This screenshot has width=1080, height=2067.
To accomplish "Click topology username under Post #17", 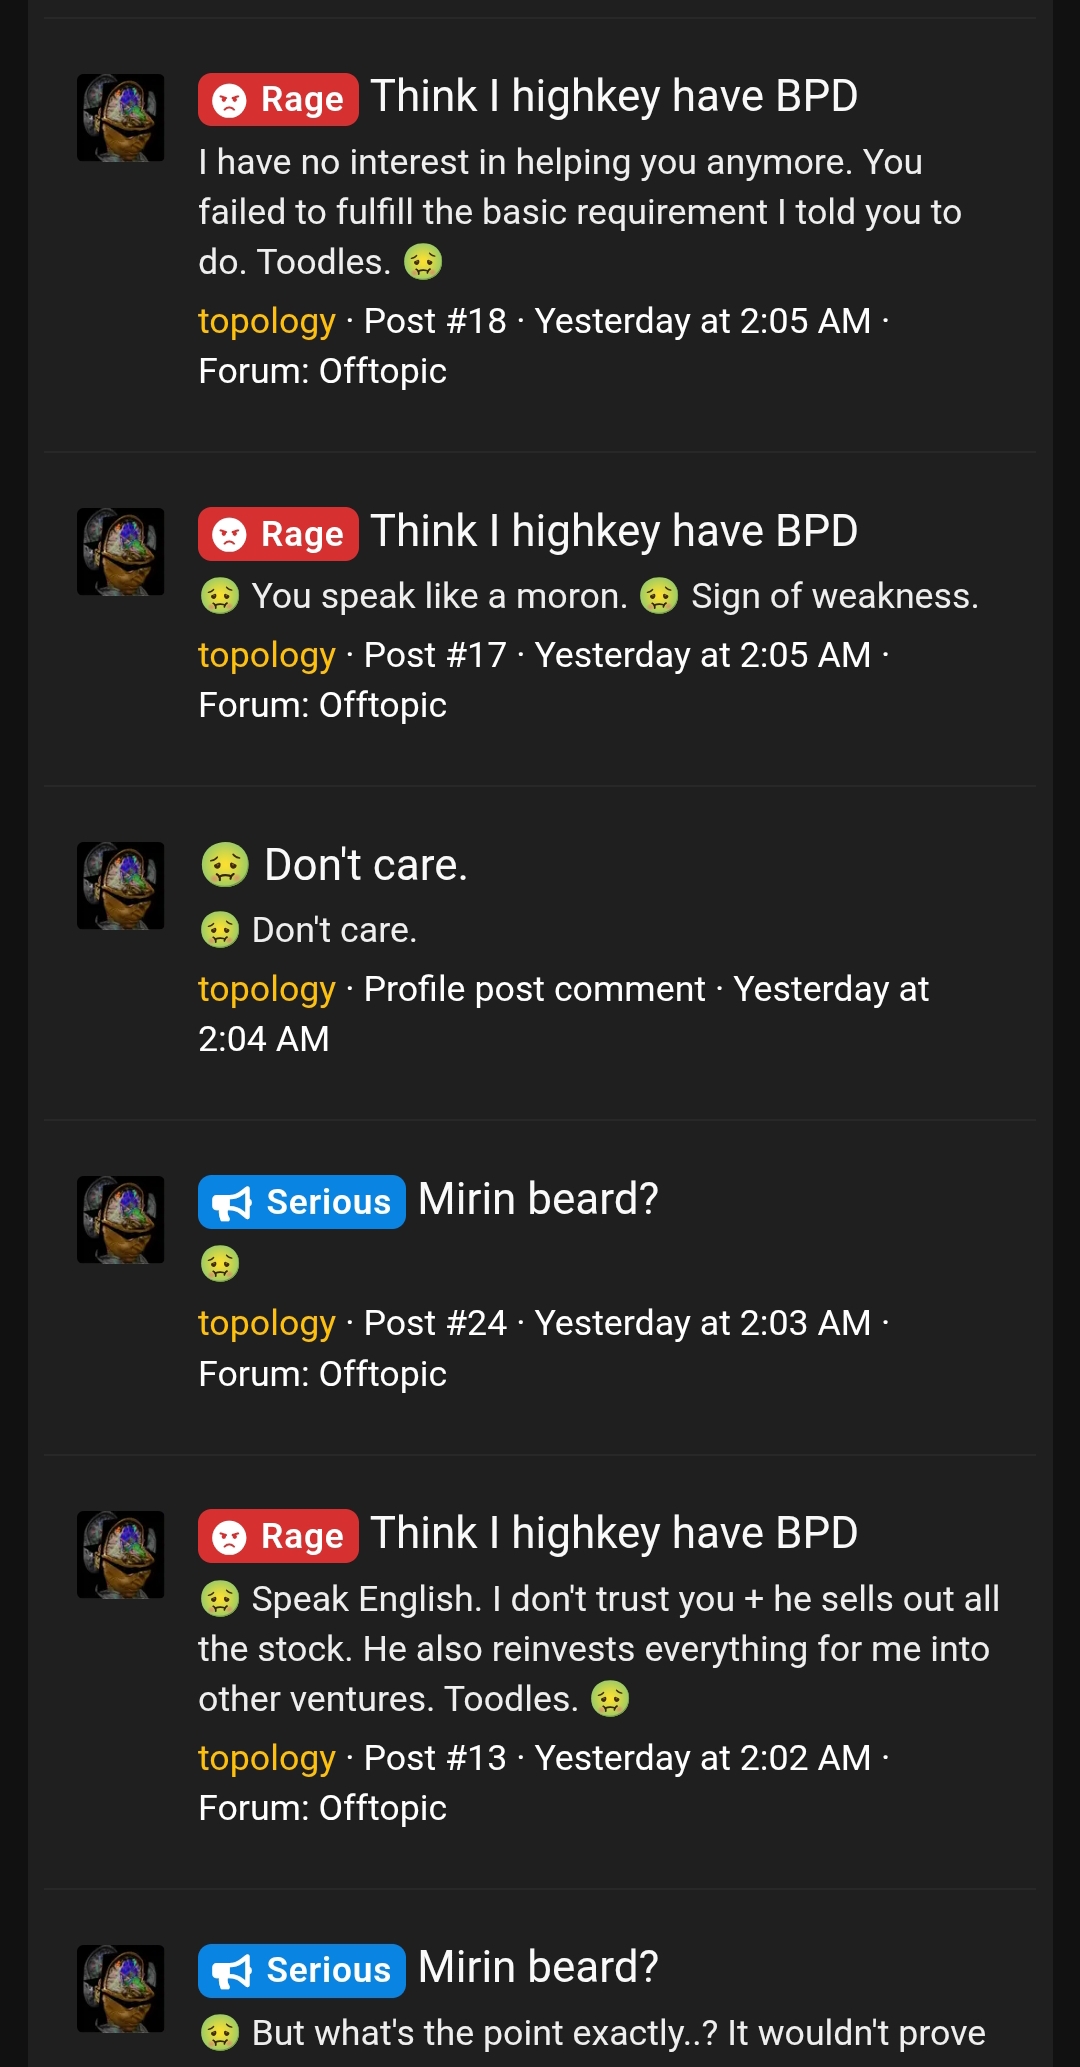I will click(x=267, y=656).
